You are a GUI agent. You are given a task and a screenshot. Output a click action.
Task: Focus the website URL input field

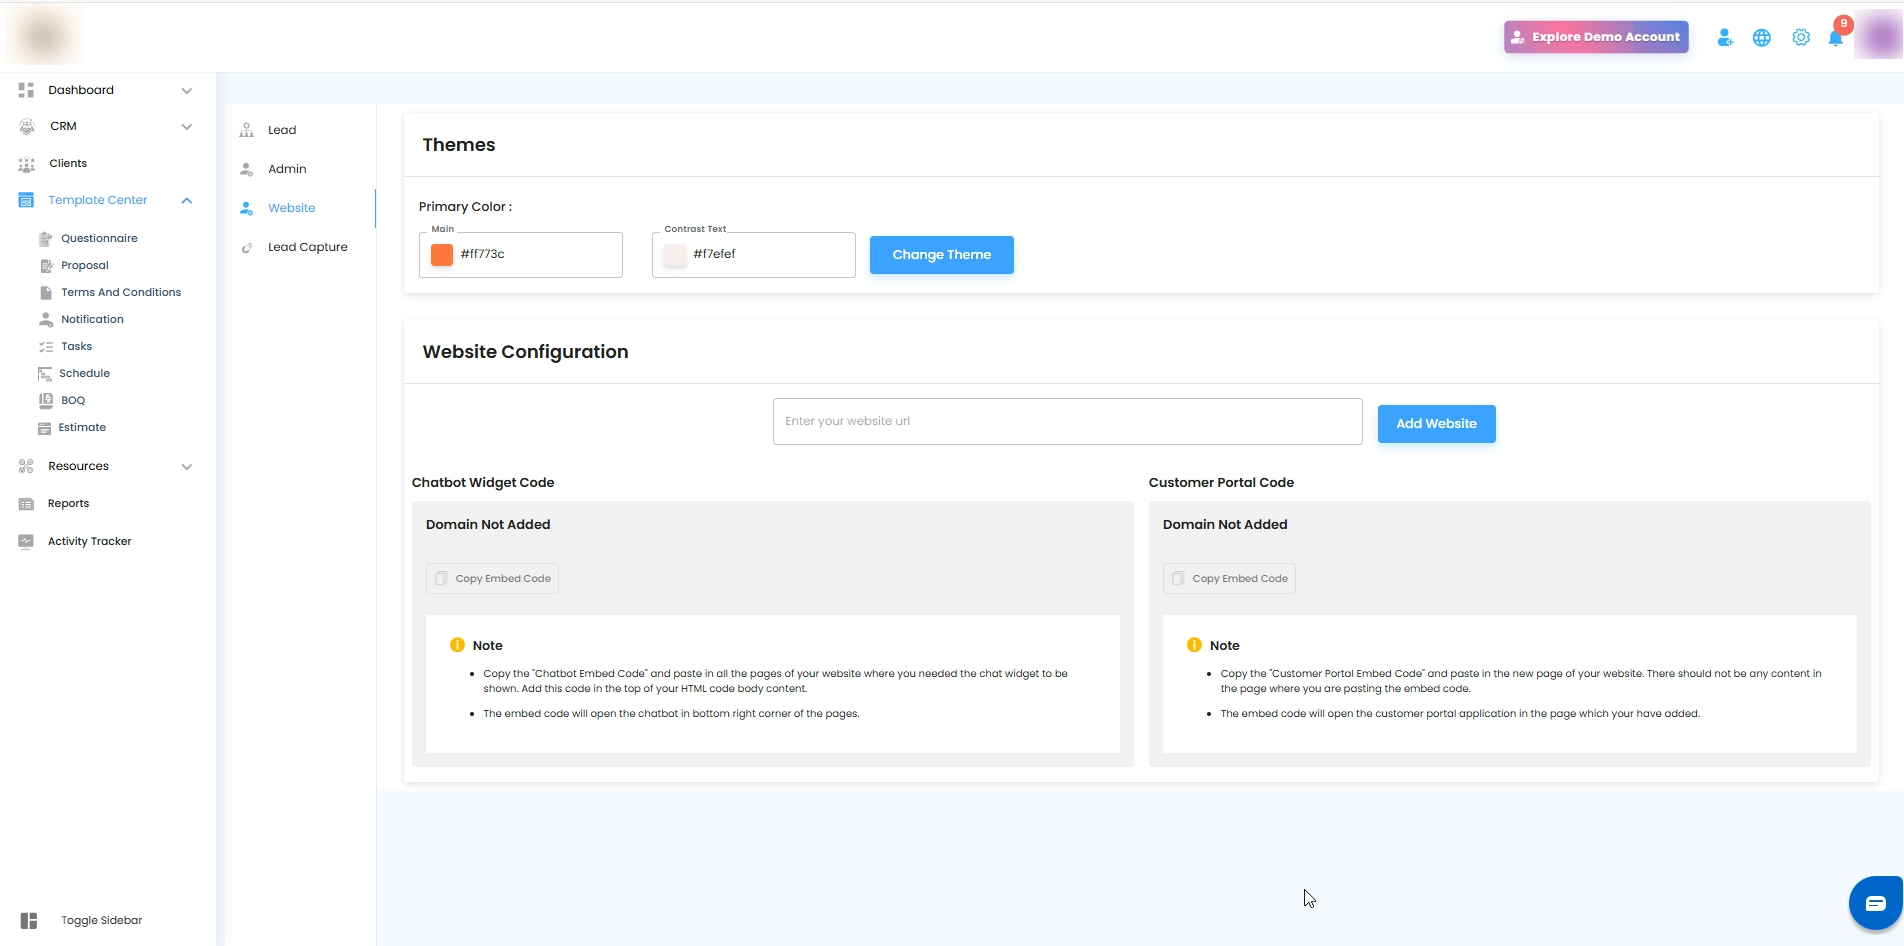[1068, 422]
